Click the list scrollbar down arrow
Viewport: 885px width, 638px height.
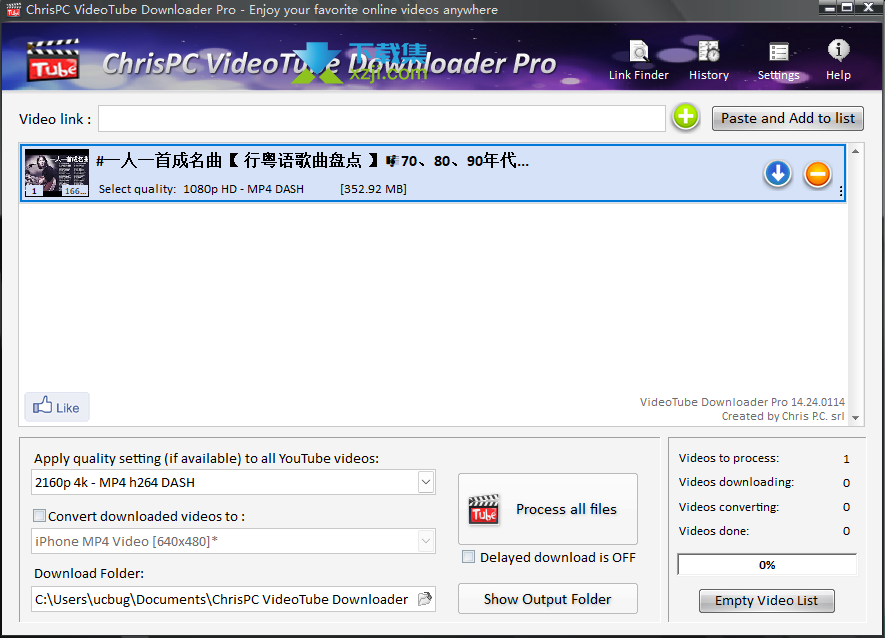pos(856,418)
